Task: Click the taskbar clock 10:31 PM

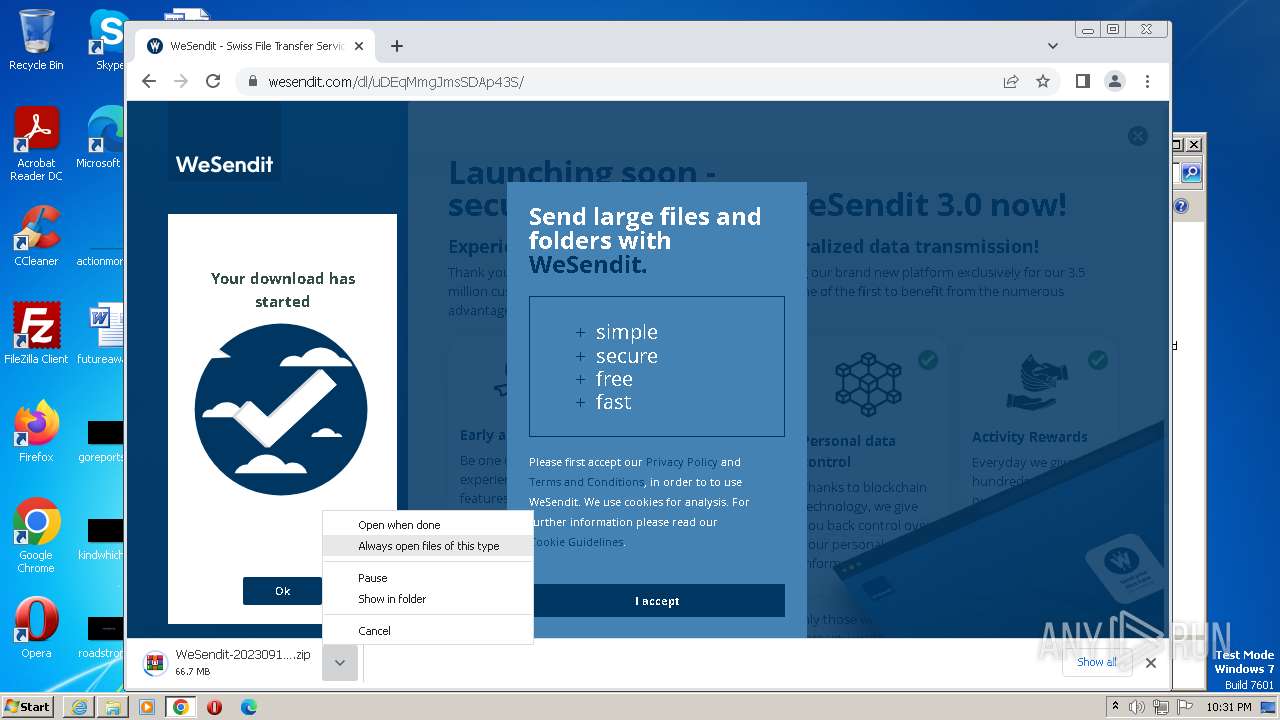Action: tap(1228, 707)
